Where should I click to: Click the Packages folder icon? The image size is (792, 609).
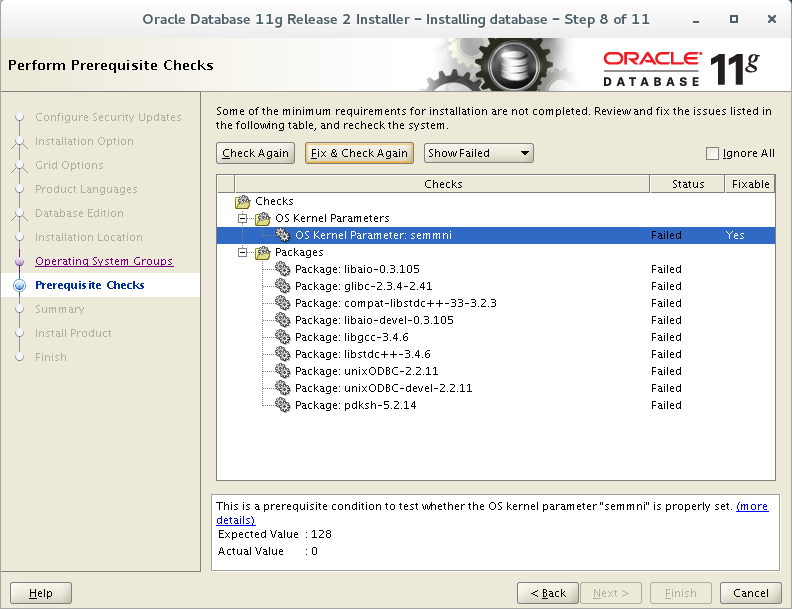tap(263, 252)
